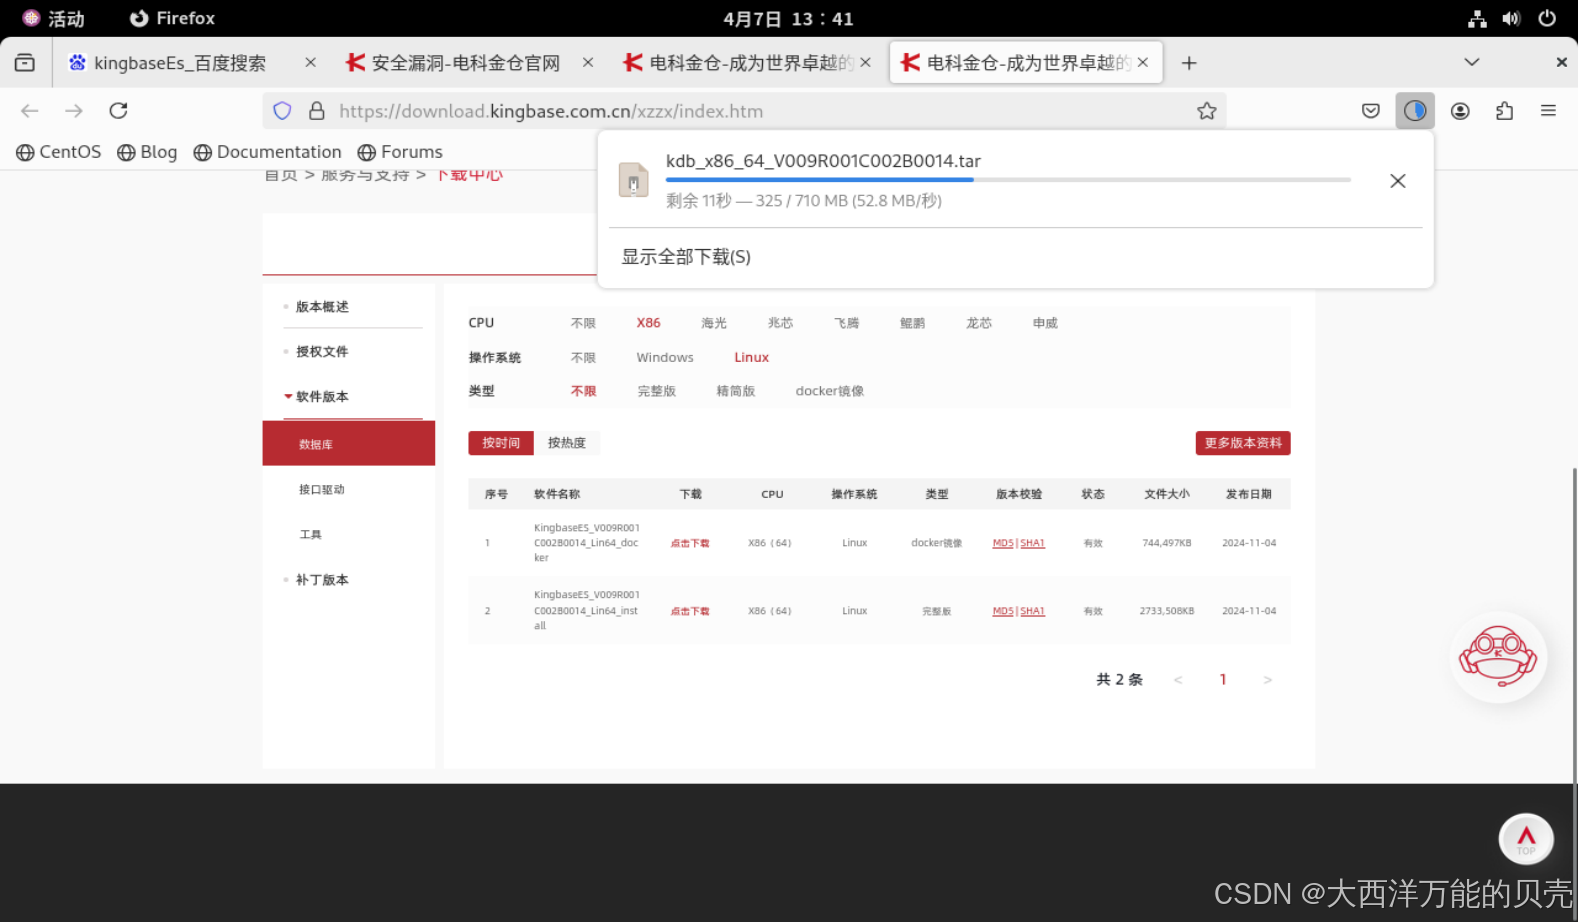Open the Firefox View tab-overview icon
The height and width of the screenshot is (922, 1578).
(x=25, y=63)
